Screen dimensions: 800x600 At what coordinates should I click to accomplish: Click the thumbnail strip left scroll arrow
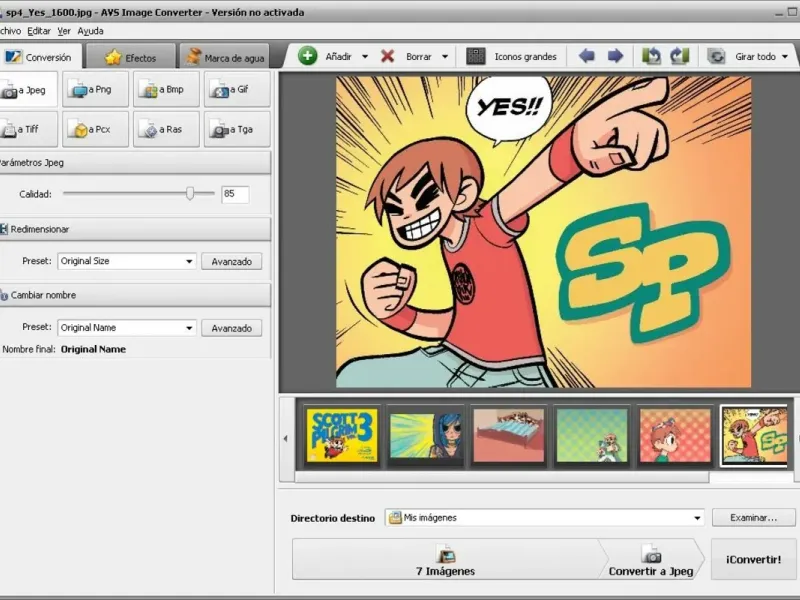286,438
